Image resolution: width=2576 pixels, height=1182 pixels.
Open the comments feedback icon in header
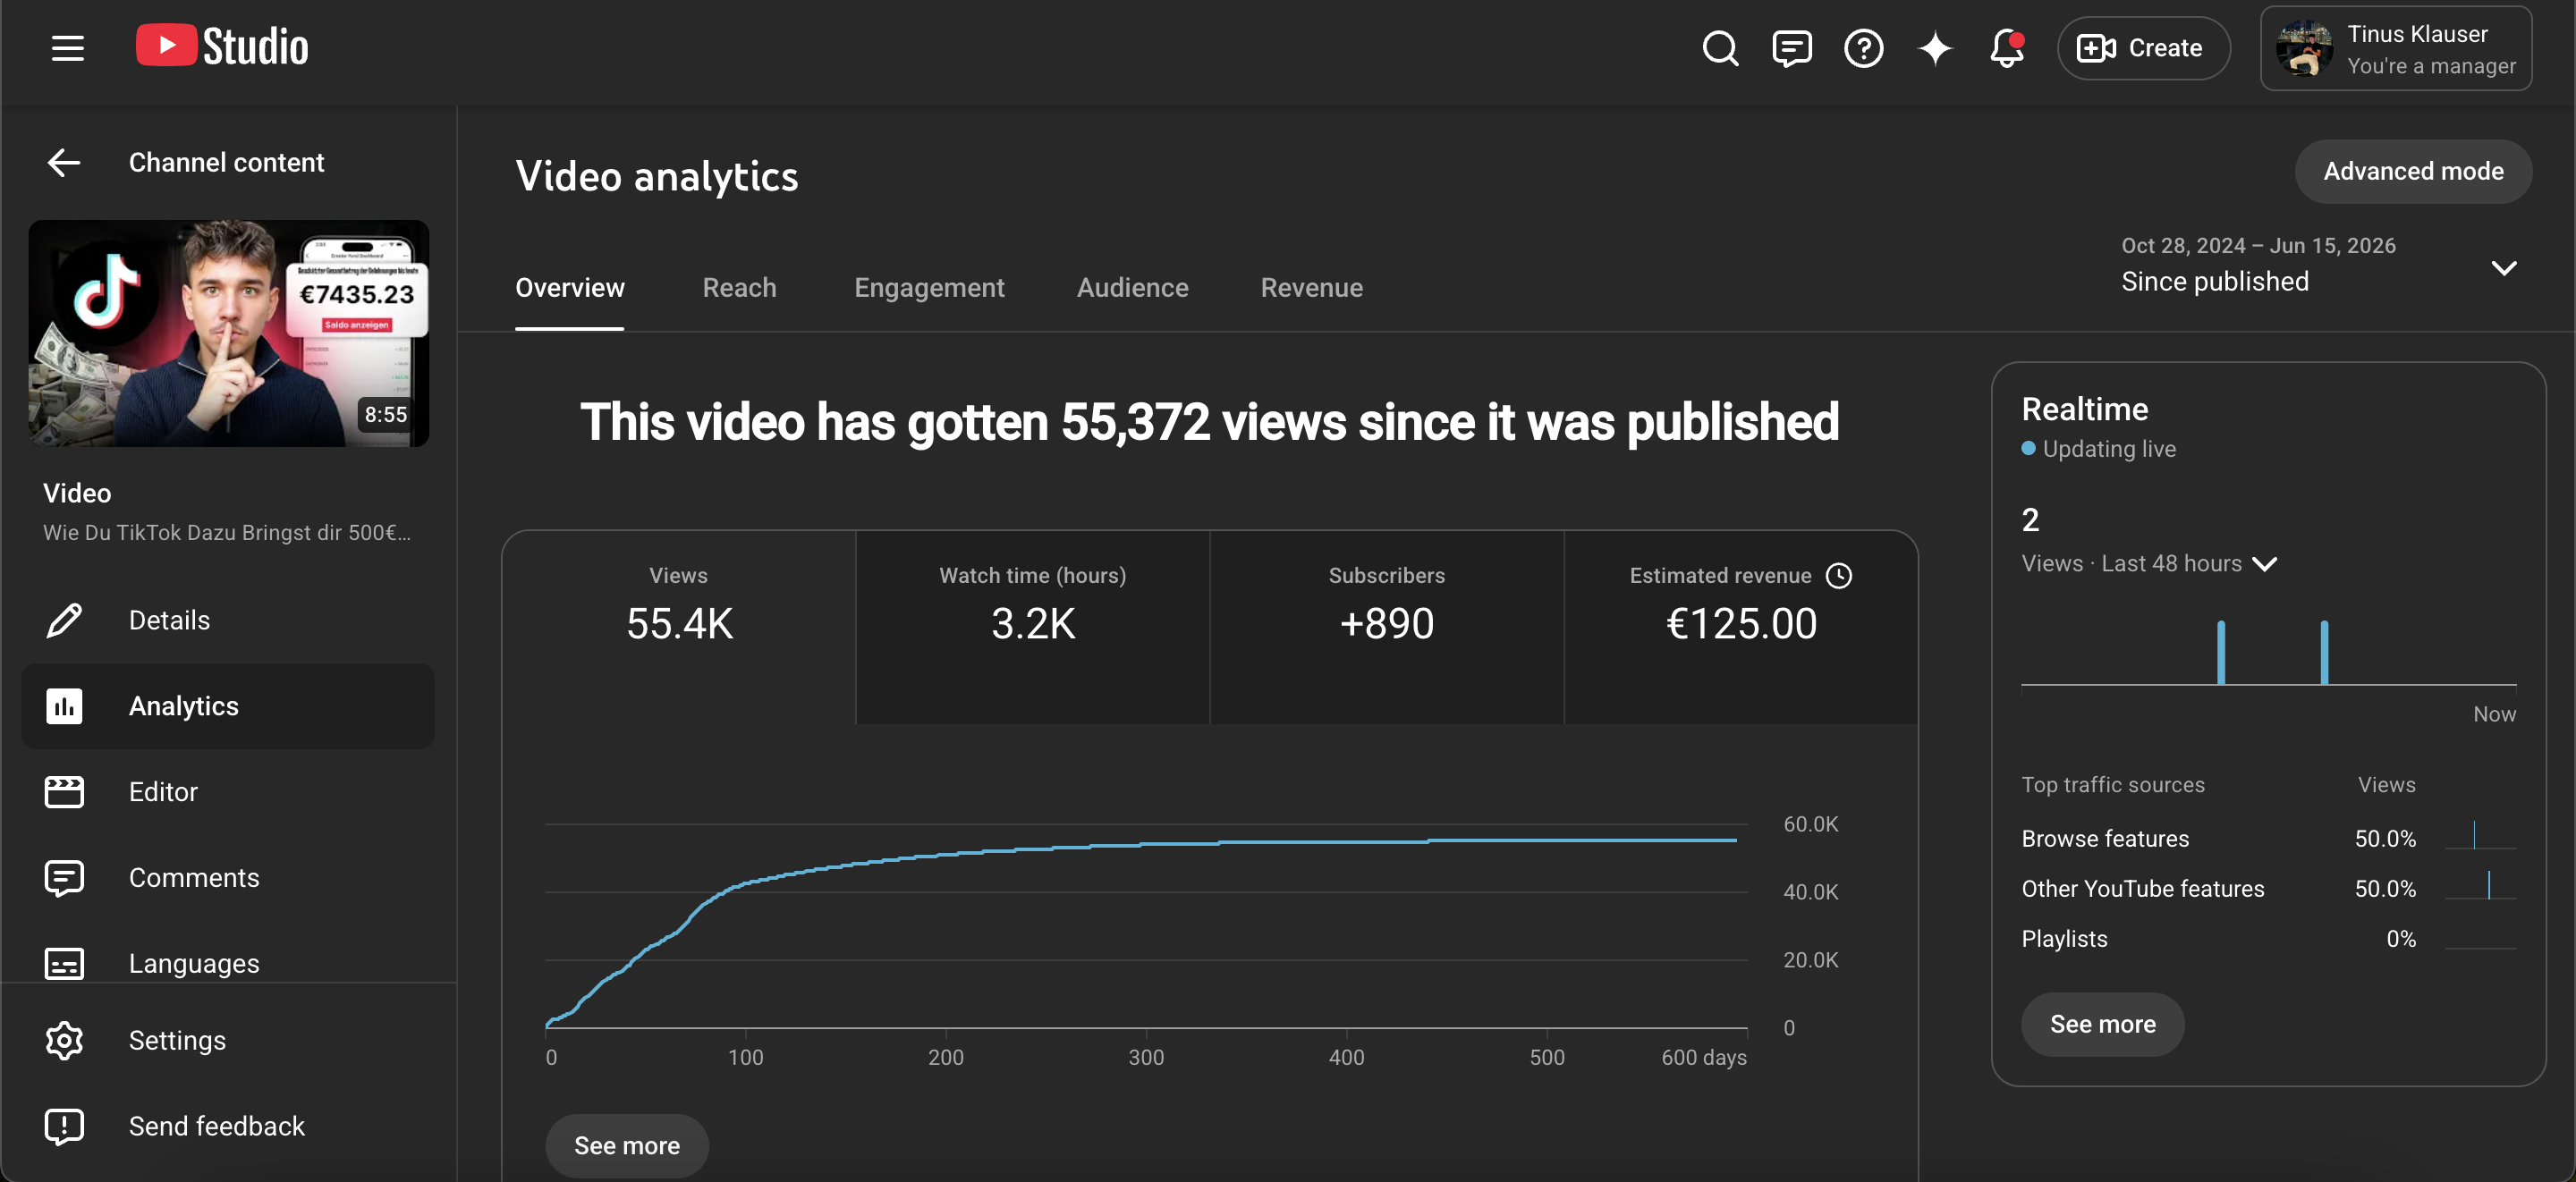[x=1792, y=48]
